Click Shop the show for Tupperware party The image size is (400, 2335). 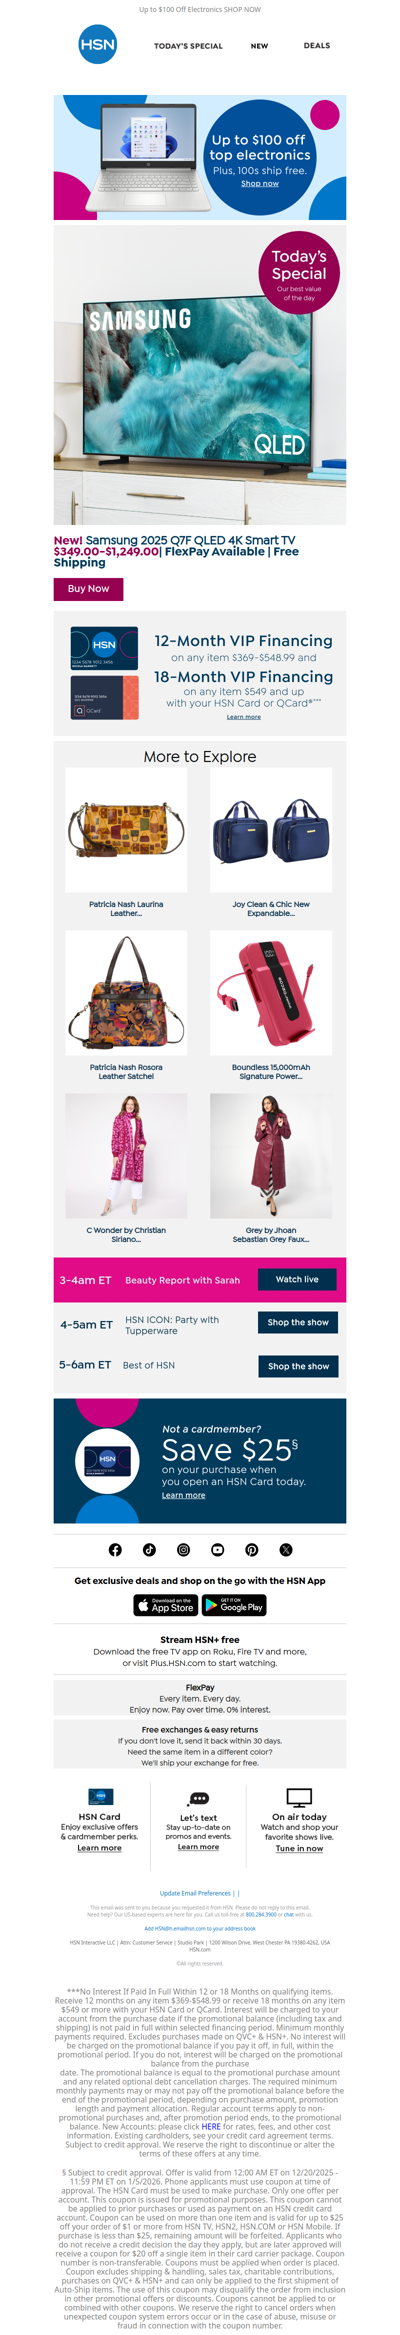298,1322
